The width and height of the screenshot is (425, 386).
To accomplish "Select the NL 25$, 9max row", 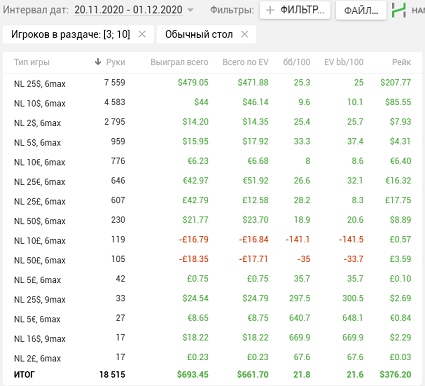I will pyautogui.click(x=212, y=299).
